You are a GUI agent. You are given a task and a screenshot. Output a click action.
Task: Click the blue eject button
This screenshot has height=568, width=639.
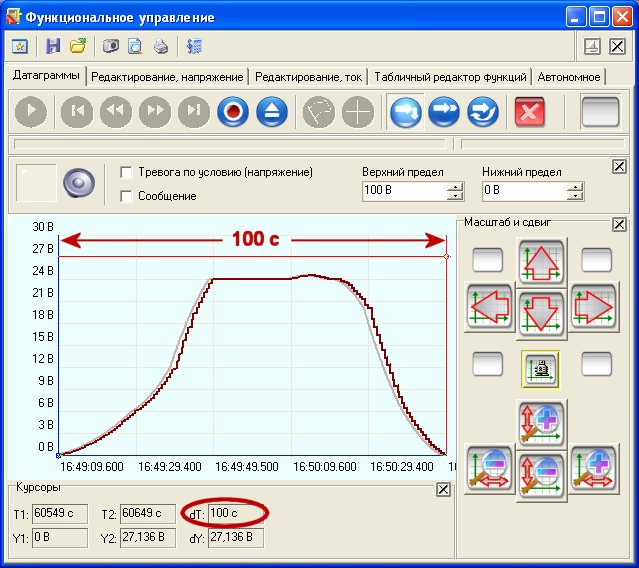click(272, 112)
